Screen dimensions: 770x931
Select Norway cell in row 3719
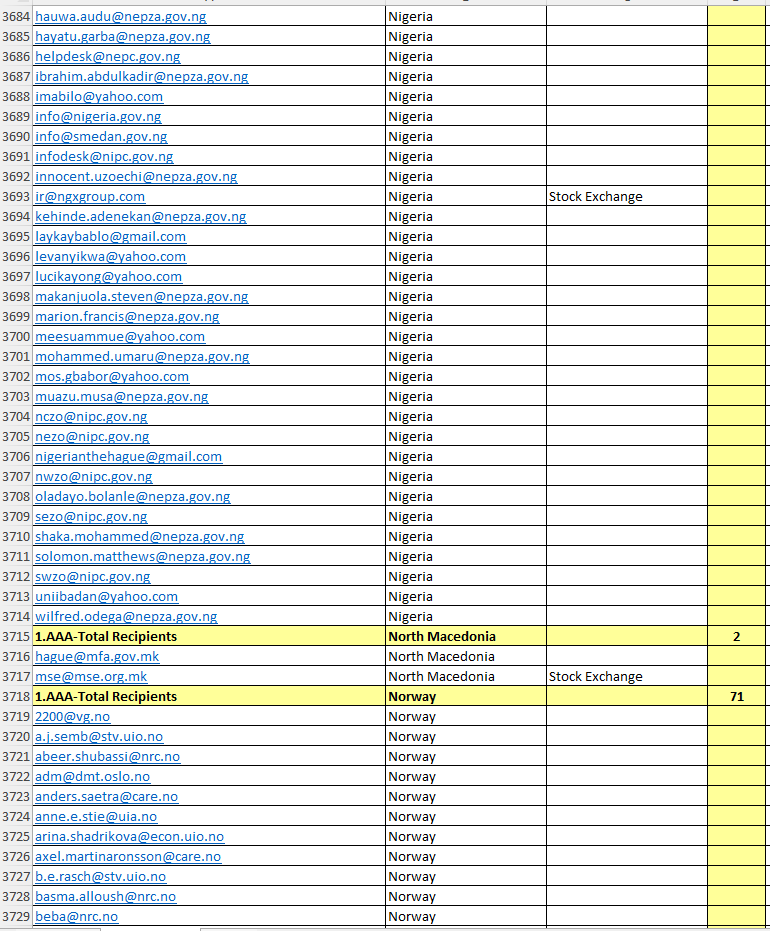[465, 717]
